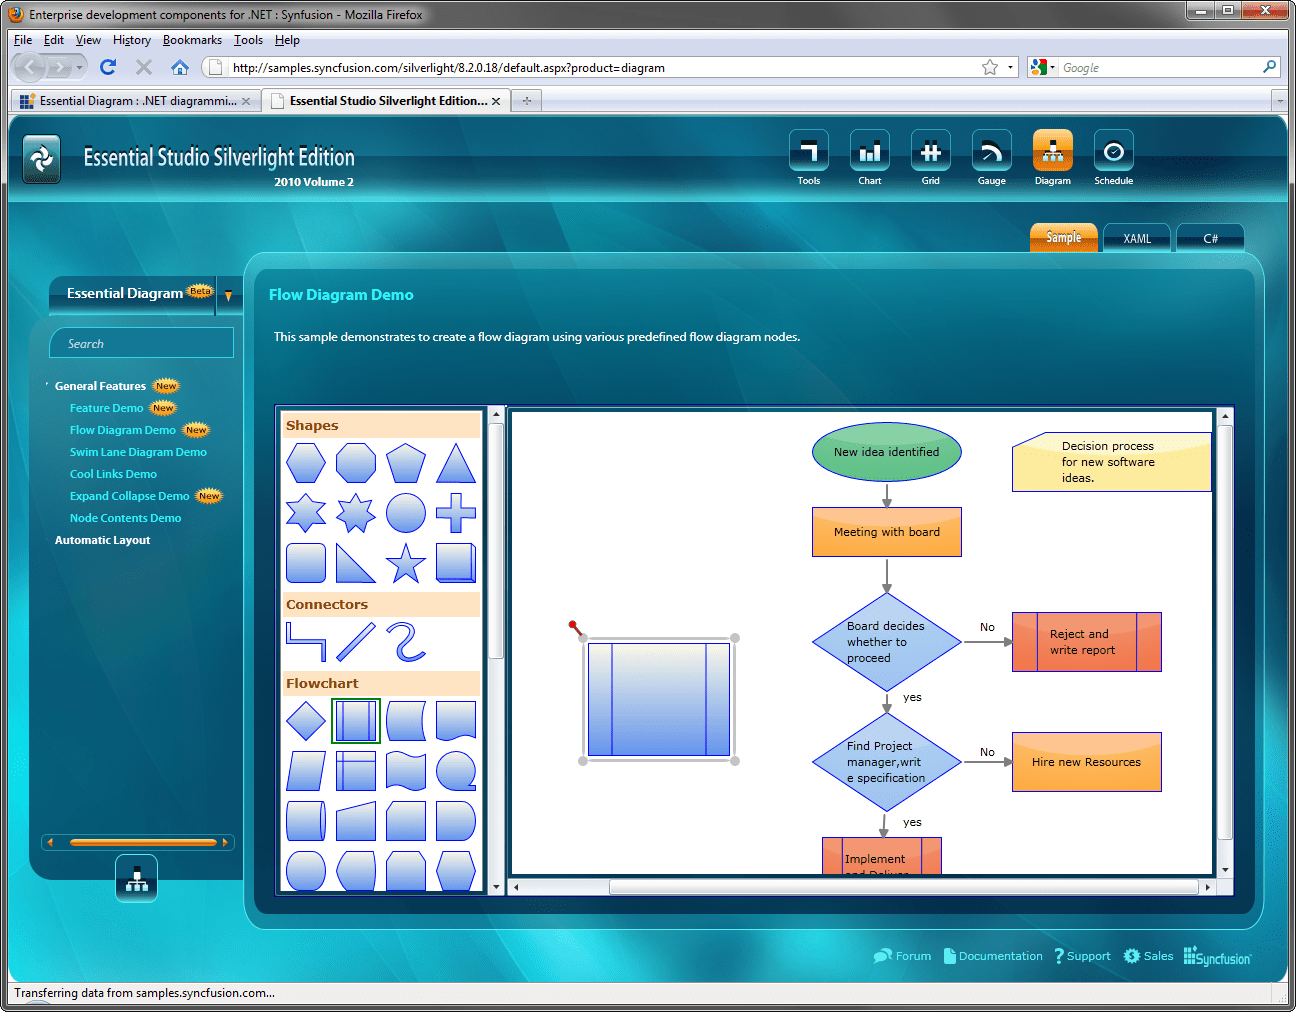Viewport: 1296px width, 1012px height.
Task: Click the Grid component icon
Action: coord(930,155)
